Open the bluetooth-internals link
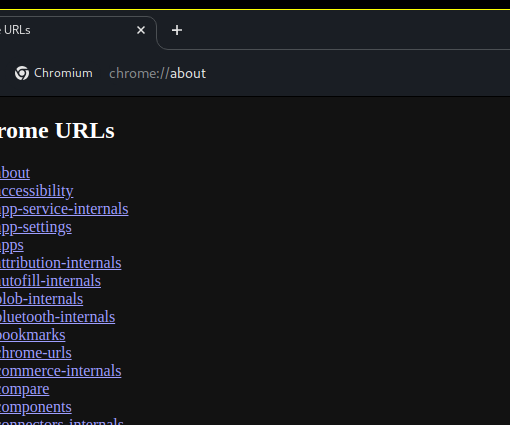The width and height of the screenshot is (510, 425). (x=57, y=317)
